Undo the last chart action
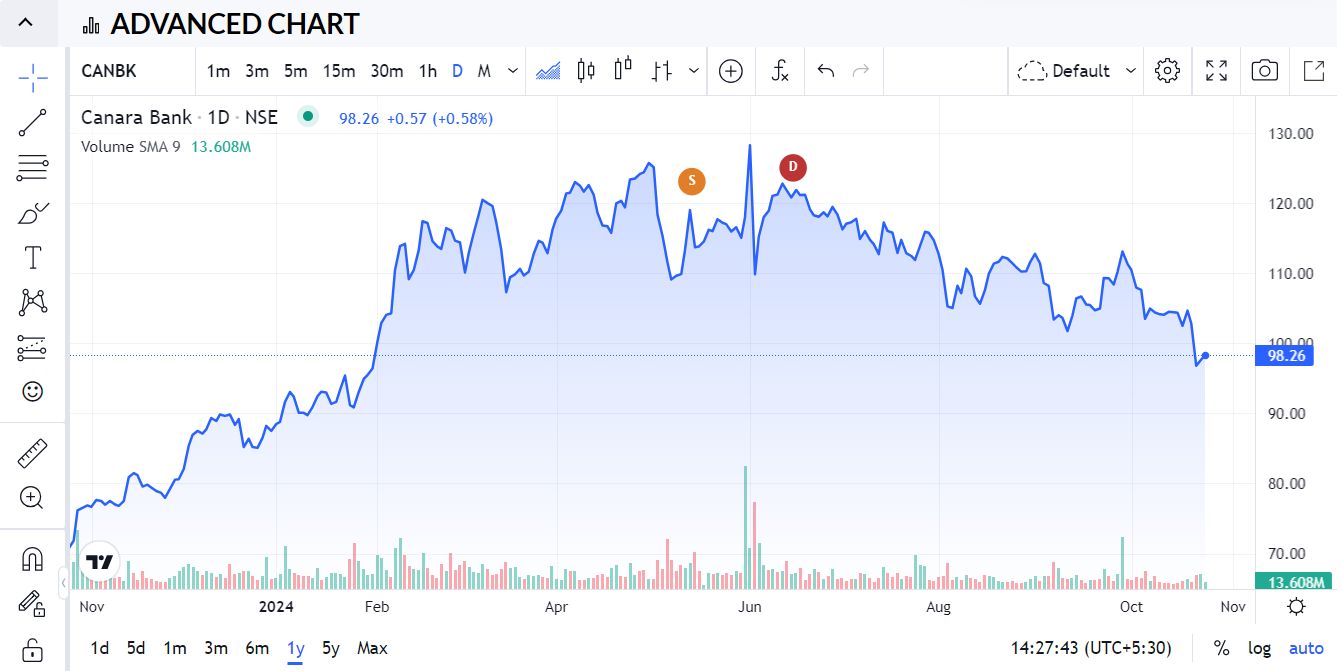This screenshot has height=672, width=1342. pyautogui.click(x=826, y=71)
